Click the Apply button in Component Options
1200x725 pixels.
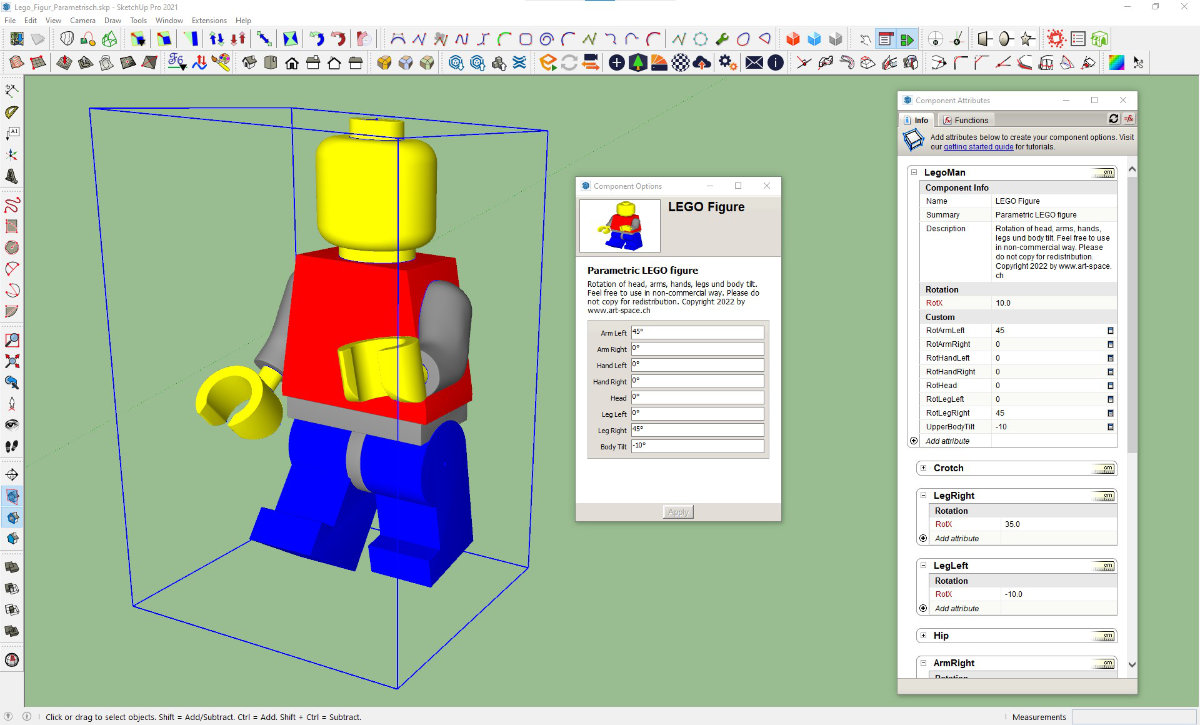[x=678, y=512]
